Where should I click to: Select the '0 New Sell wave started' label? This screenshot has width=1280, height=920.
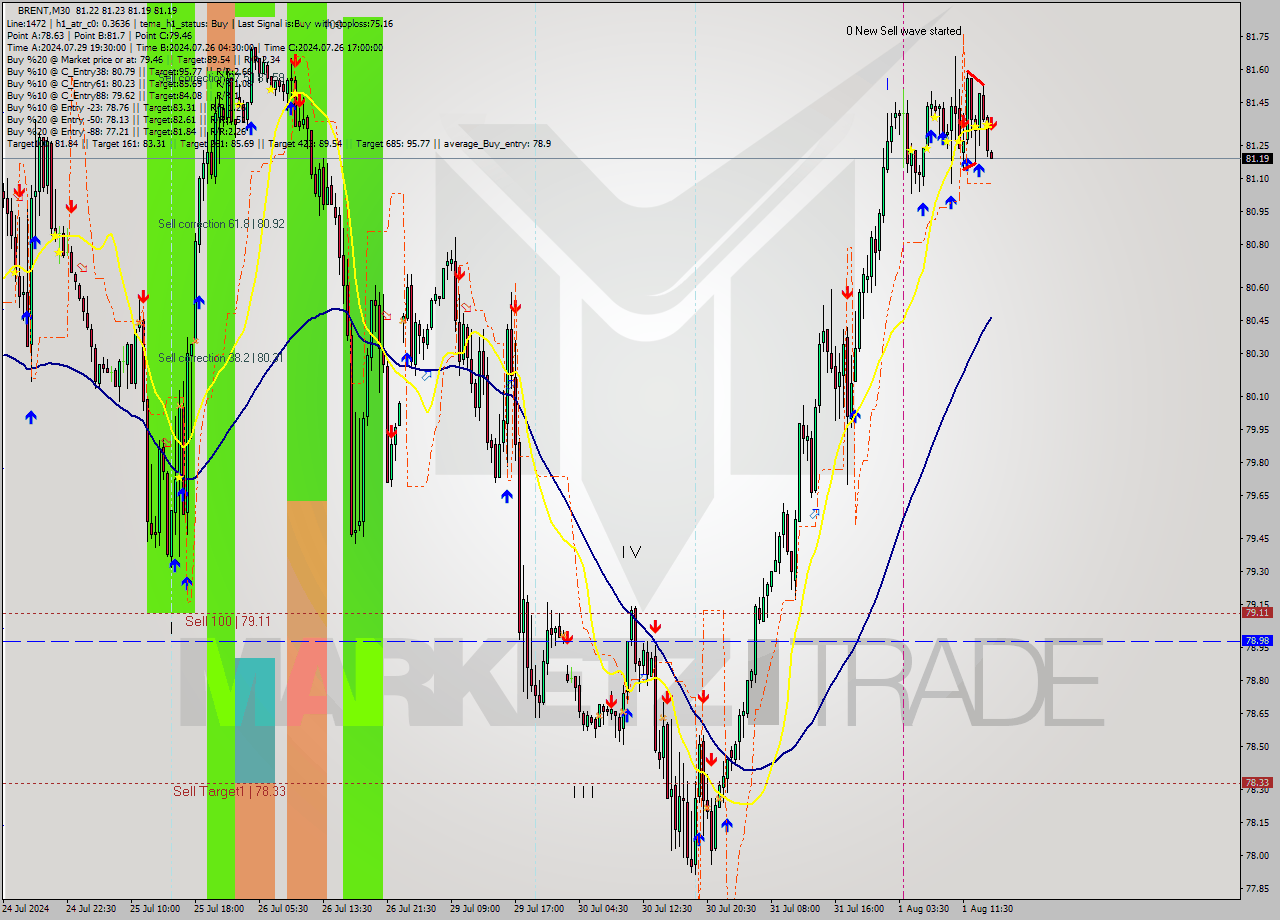tap(904, 31)
